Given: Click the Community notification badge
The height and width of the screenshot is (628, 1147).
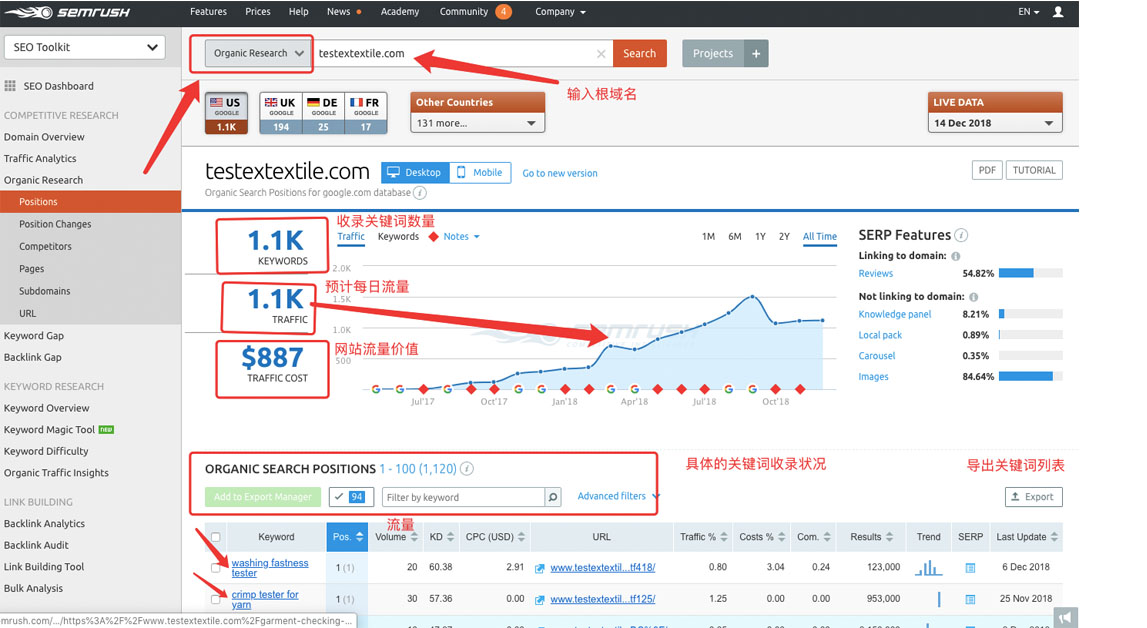Looking at the screenshot, I should [x=503, y=12].
